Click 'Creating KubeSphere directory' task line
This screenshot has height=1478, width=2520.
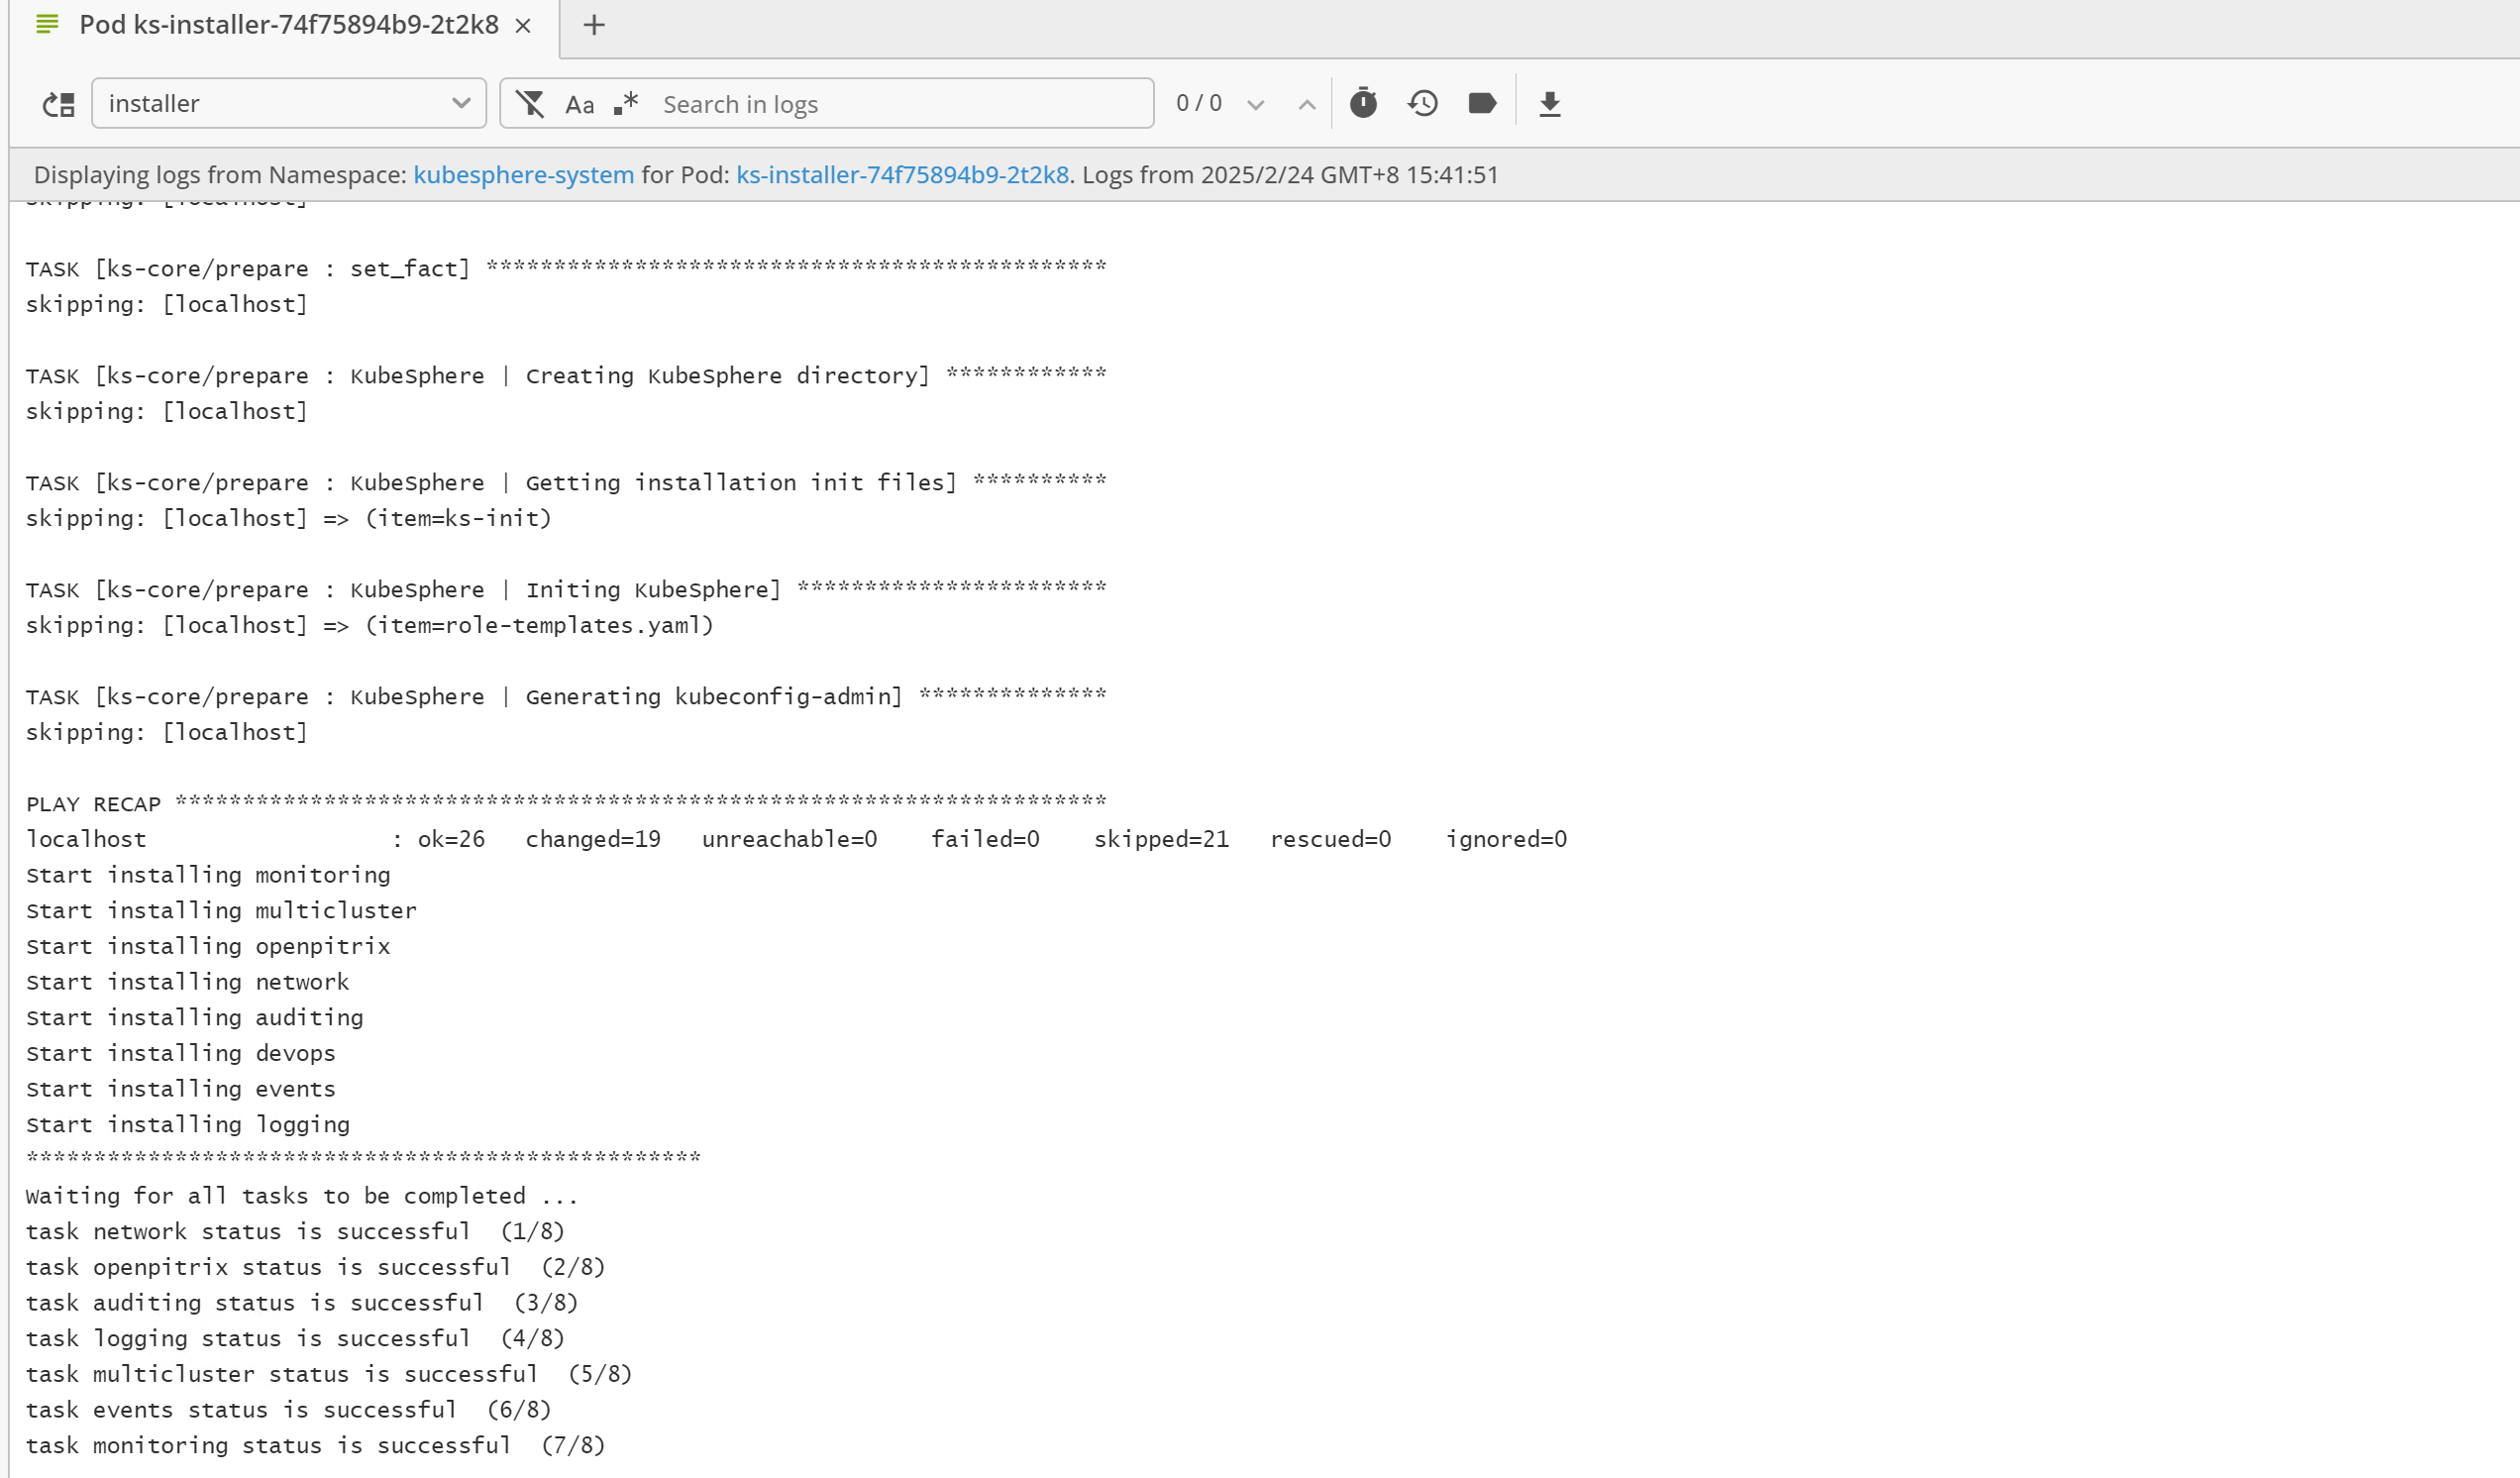[566, 375]
